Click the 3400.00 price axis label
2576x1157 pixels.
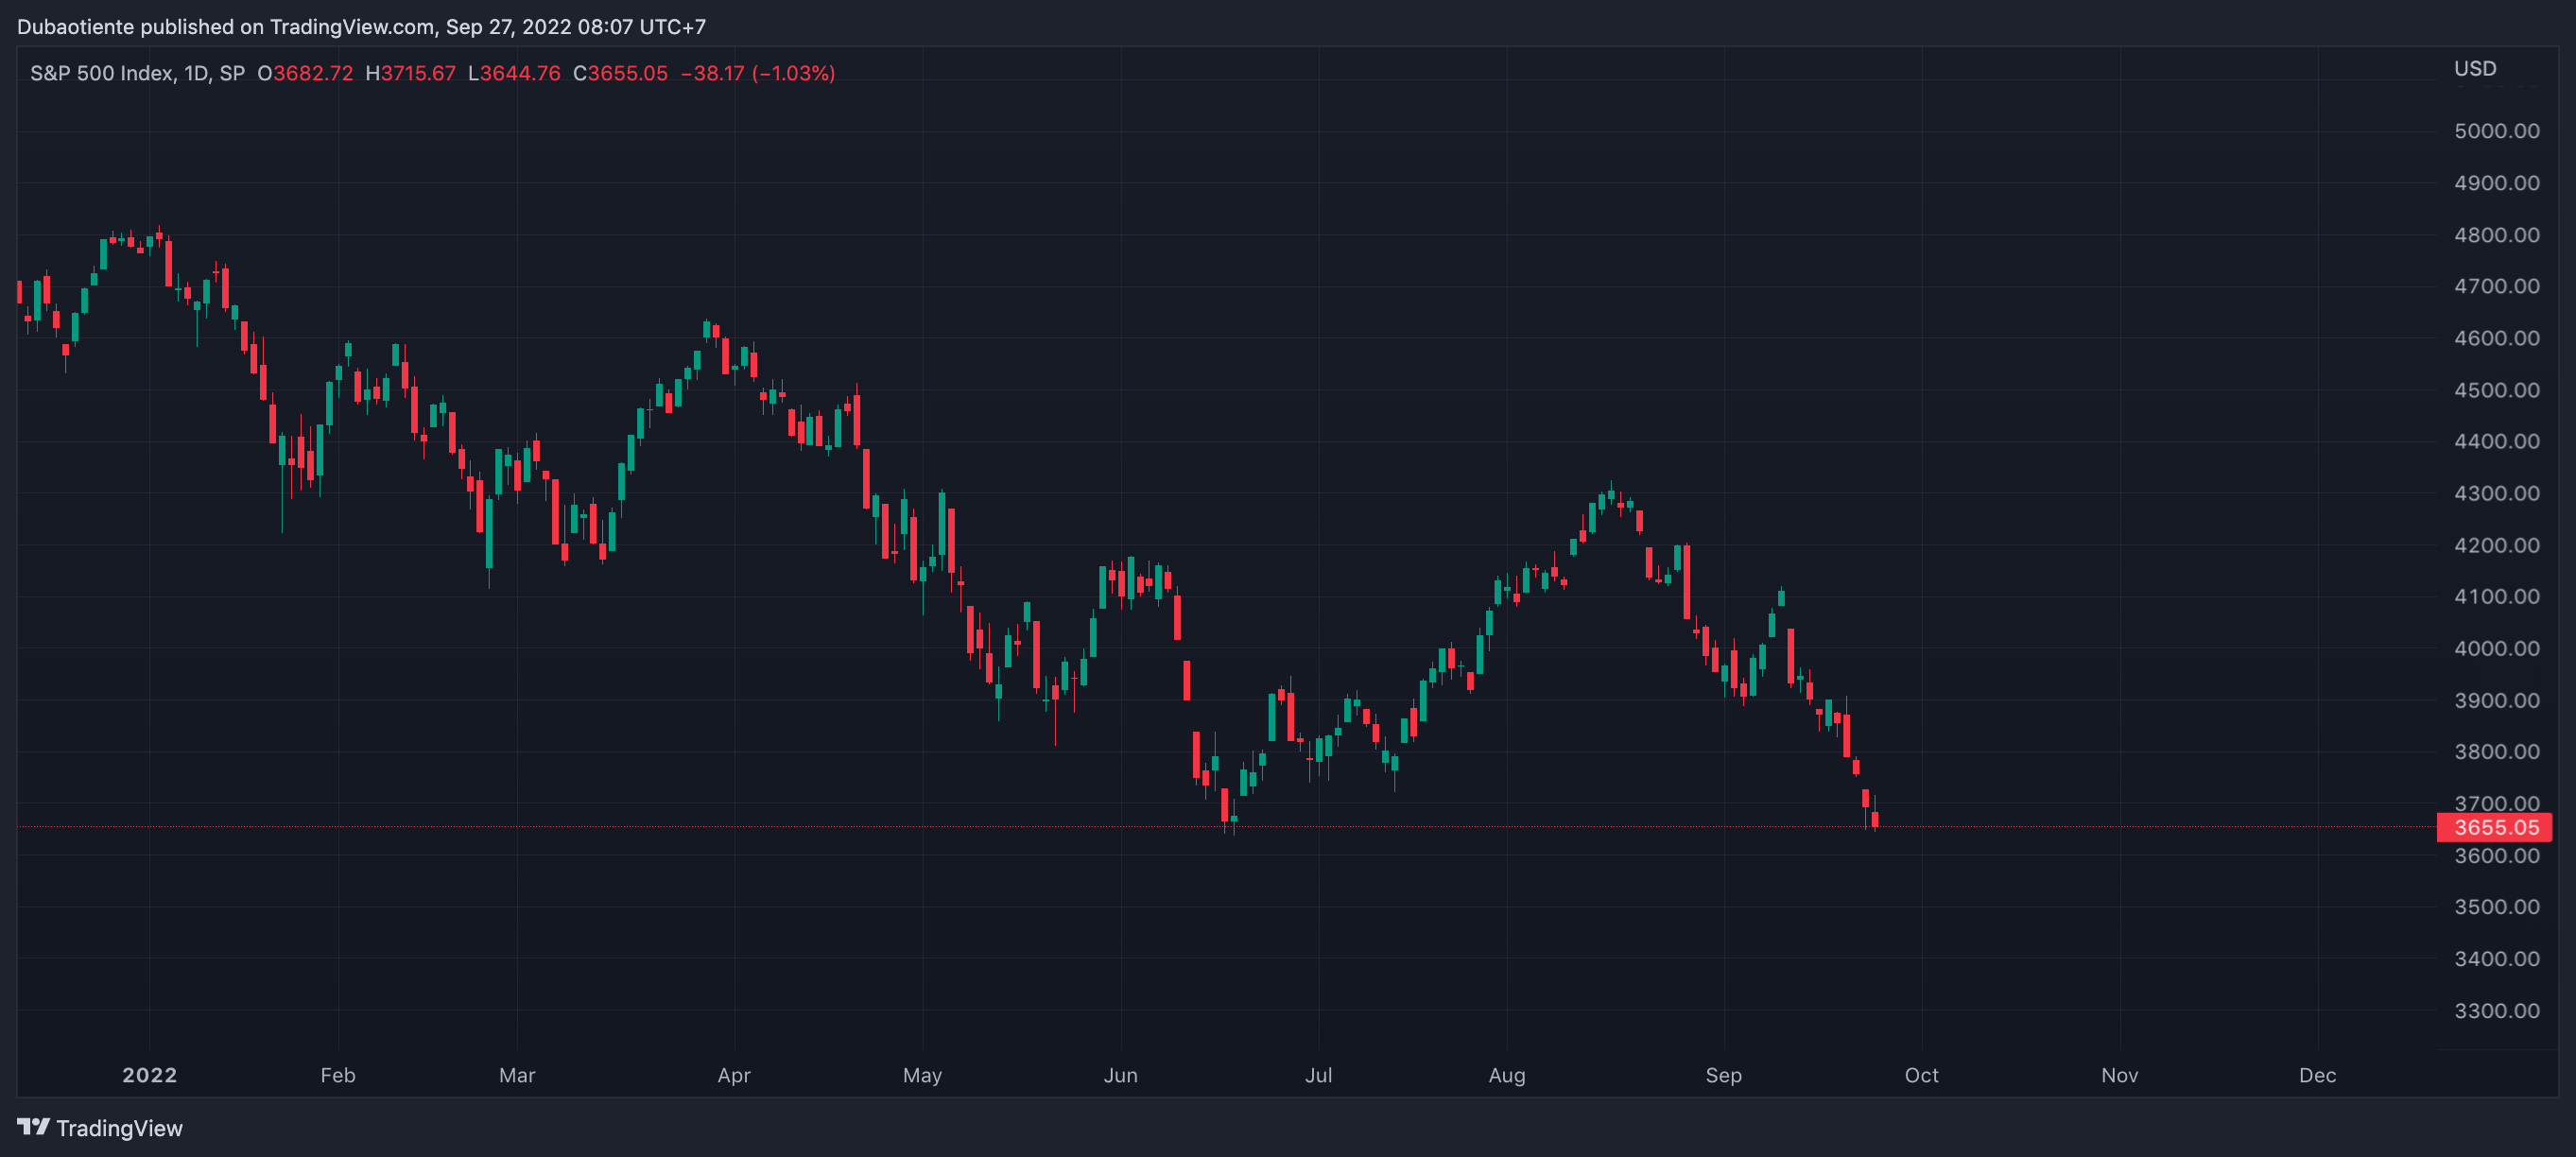2496,959
